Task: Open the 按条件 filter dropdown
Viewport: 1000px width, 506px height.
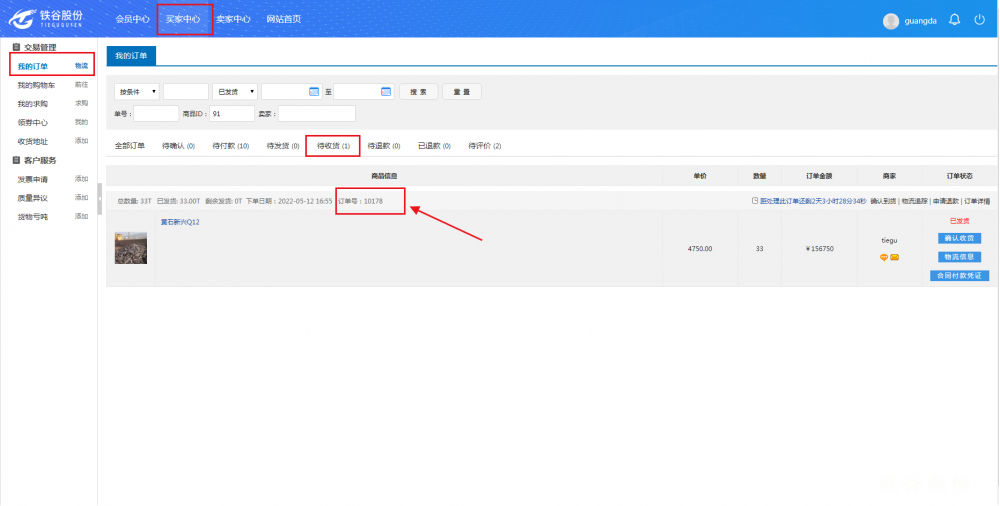Action: coord(136,91)
